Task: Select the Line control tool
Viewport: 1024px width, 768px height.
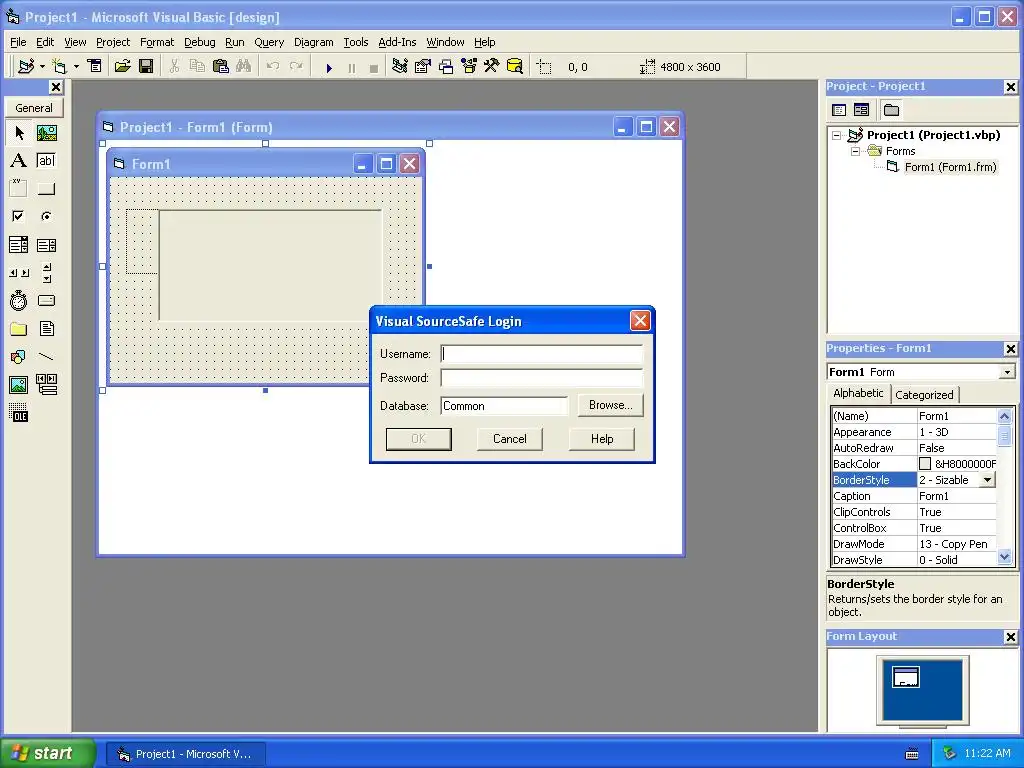Action: click(46, 357)
